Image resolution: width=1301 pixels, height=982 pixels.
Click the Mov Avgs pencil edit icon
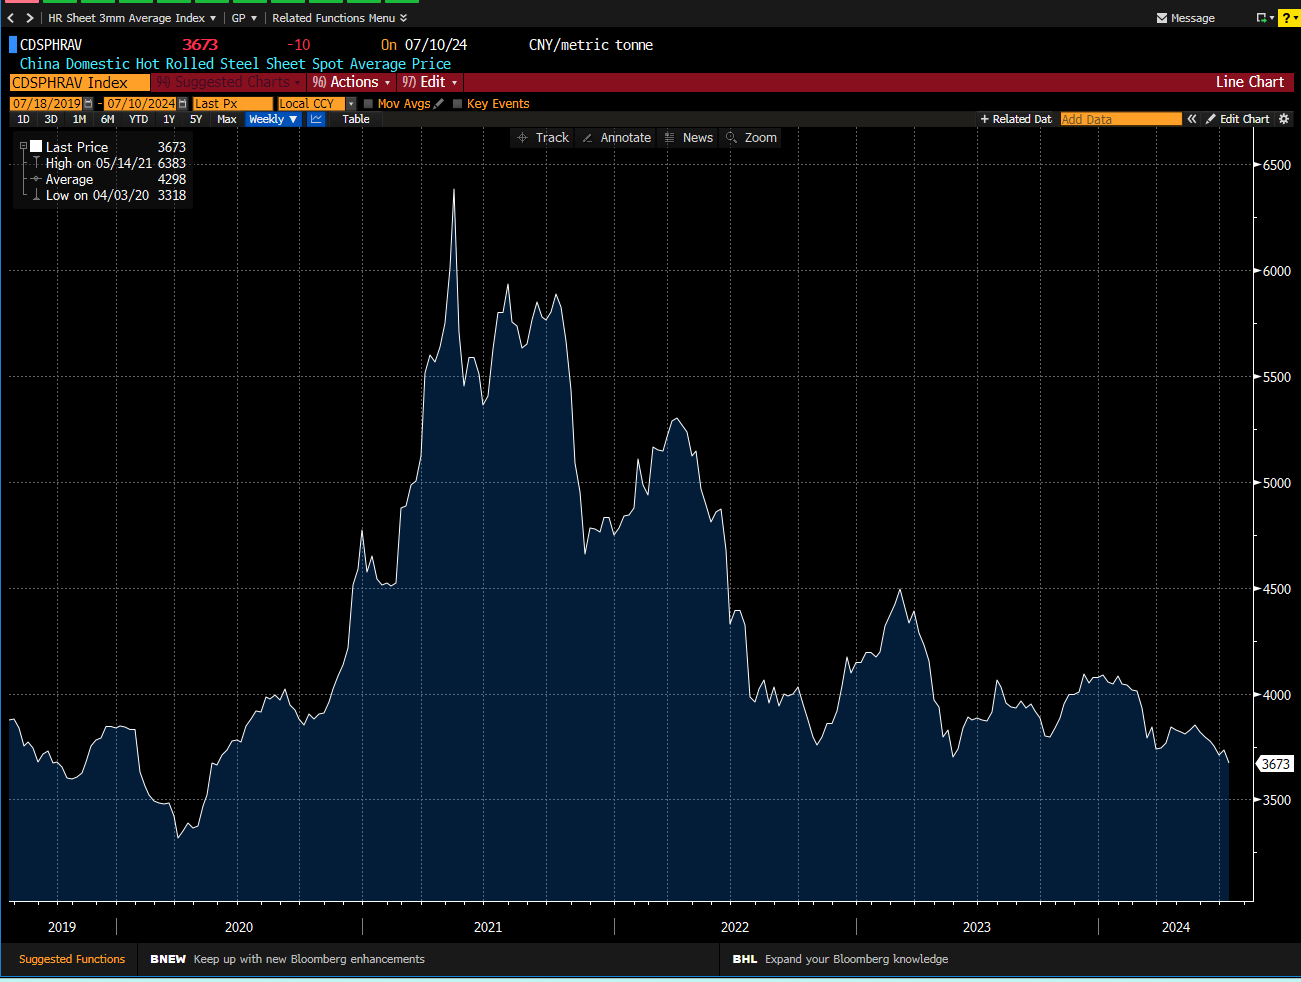pos(439,104)
